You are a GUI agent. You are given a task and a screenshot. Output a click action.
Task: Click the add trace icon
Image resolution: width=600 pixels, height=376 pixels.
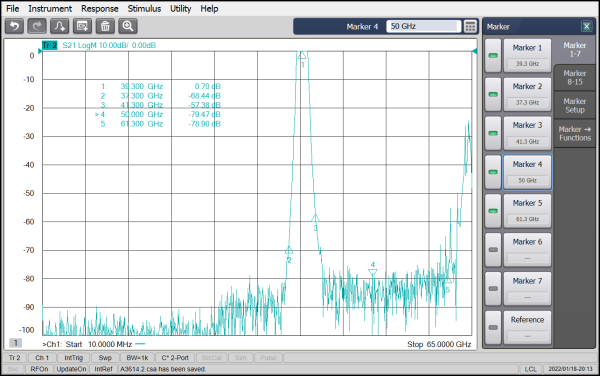[x=60, y=26]
